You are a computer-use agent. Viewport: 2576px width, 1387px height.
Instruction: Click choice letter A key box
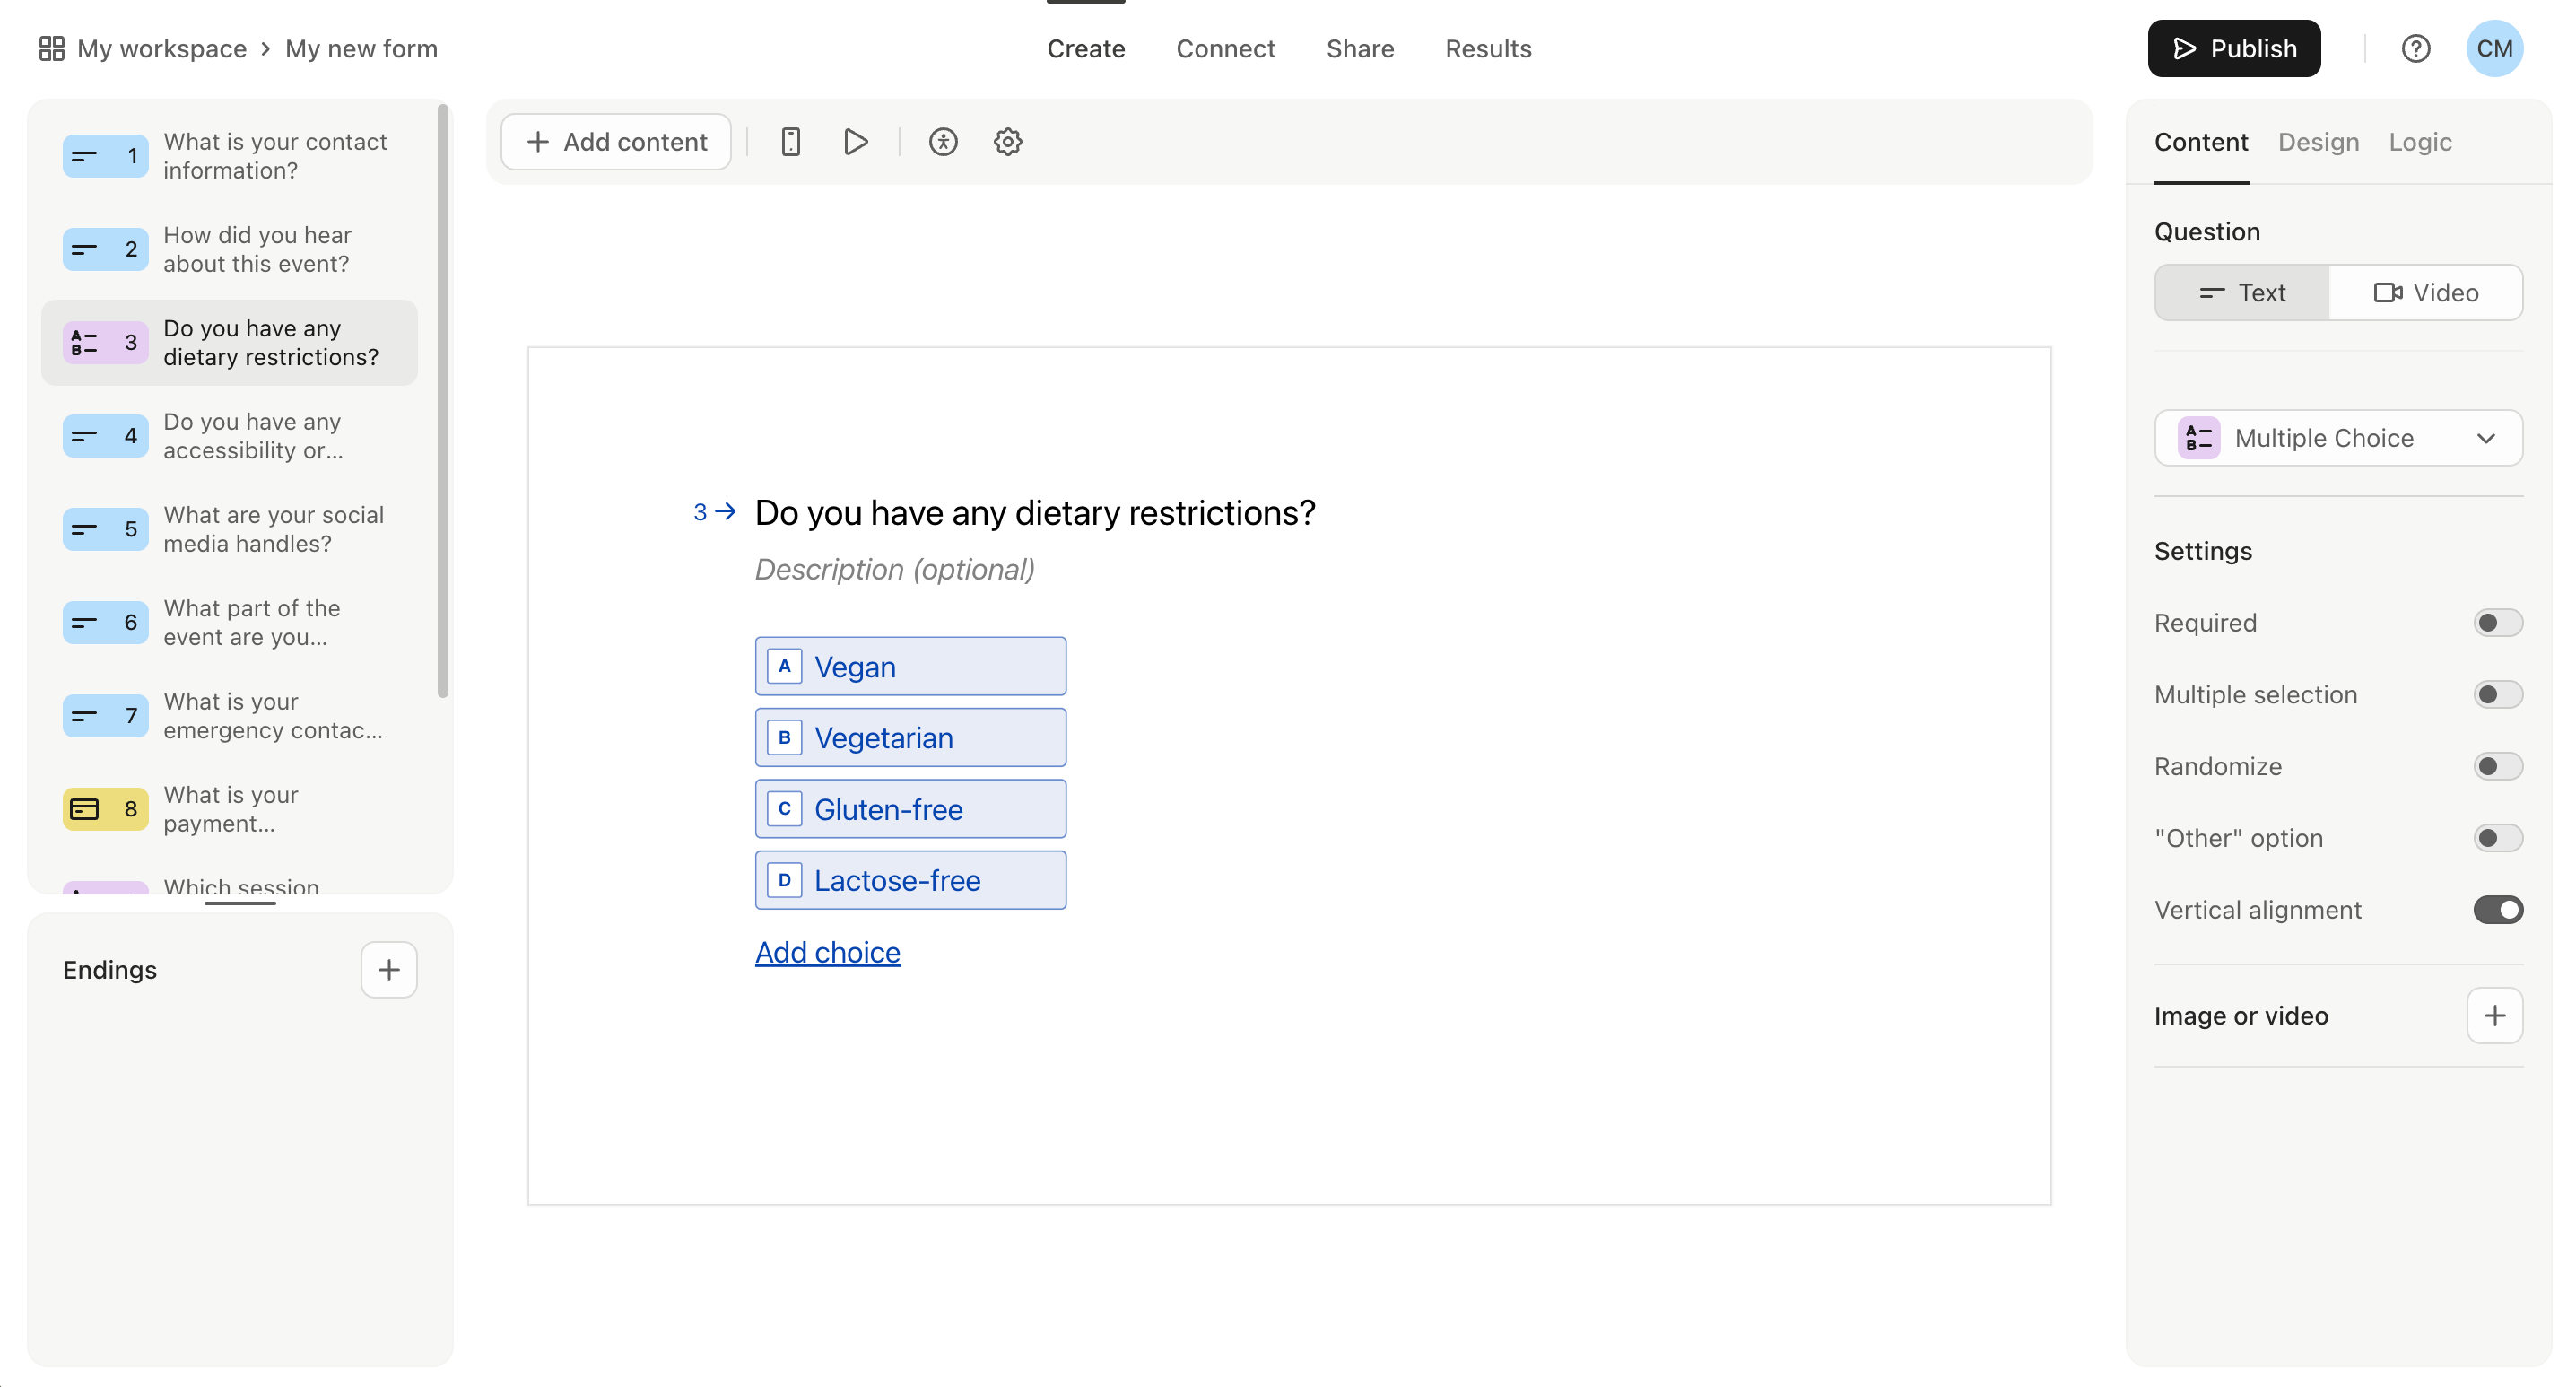(x=784, y=666)
